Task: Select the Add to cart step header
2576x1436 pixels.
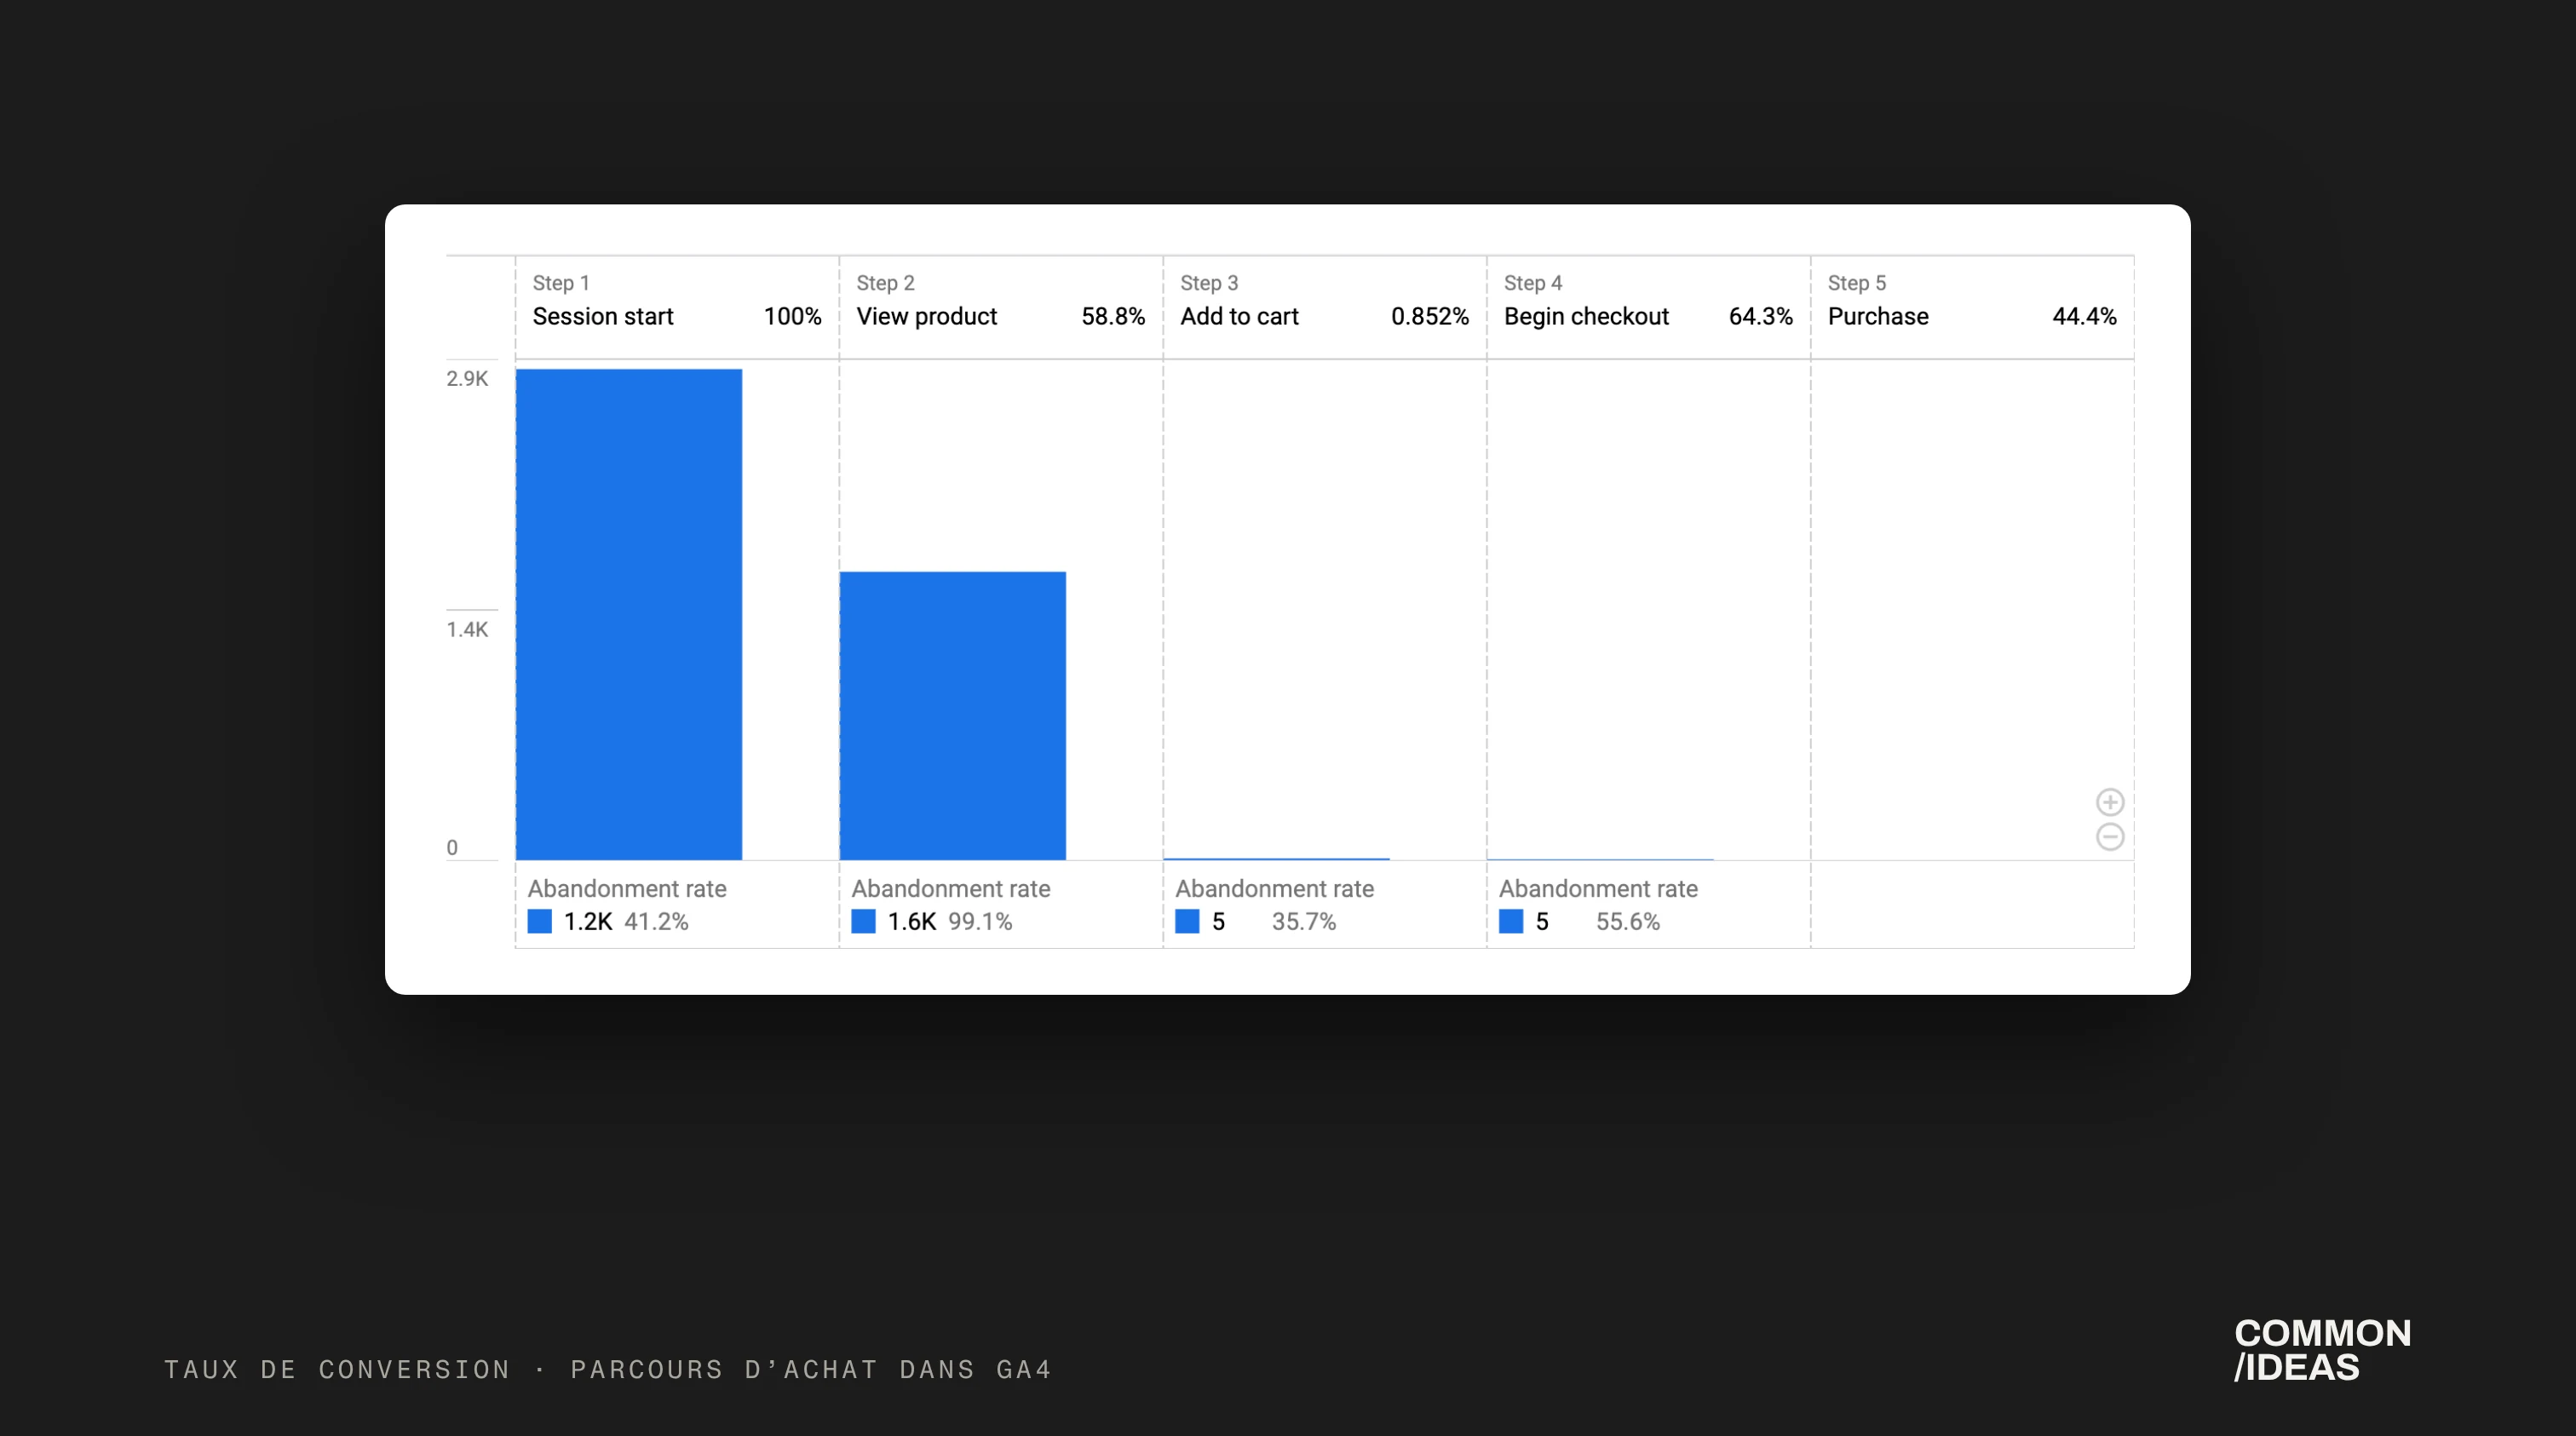Action: 1325,307
